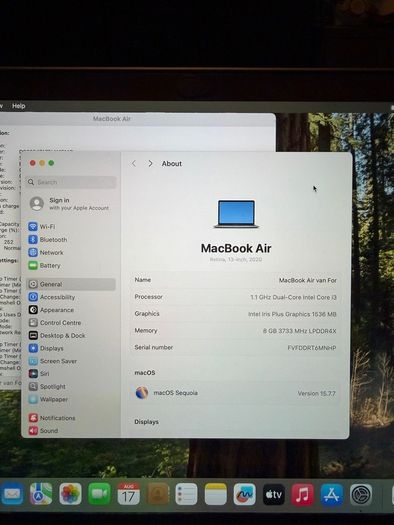Open Mail from the Dock

click(x=12, y=494)
